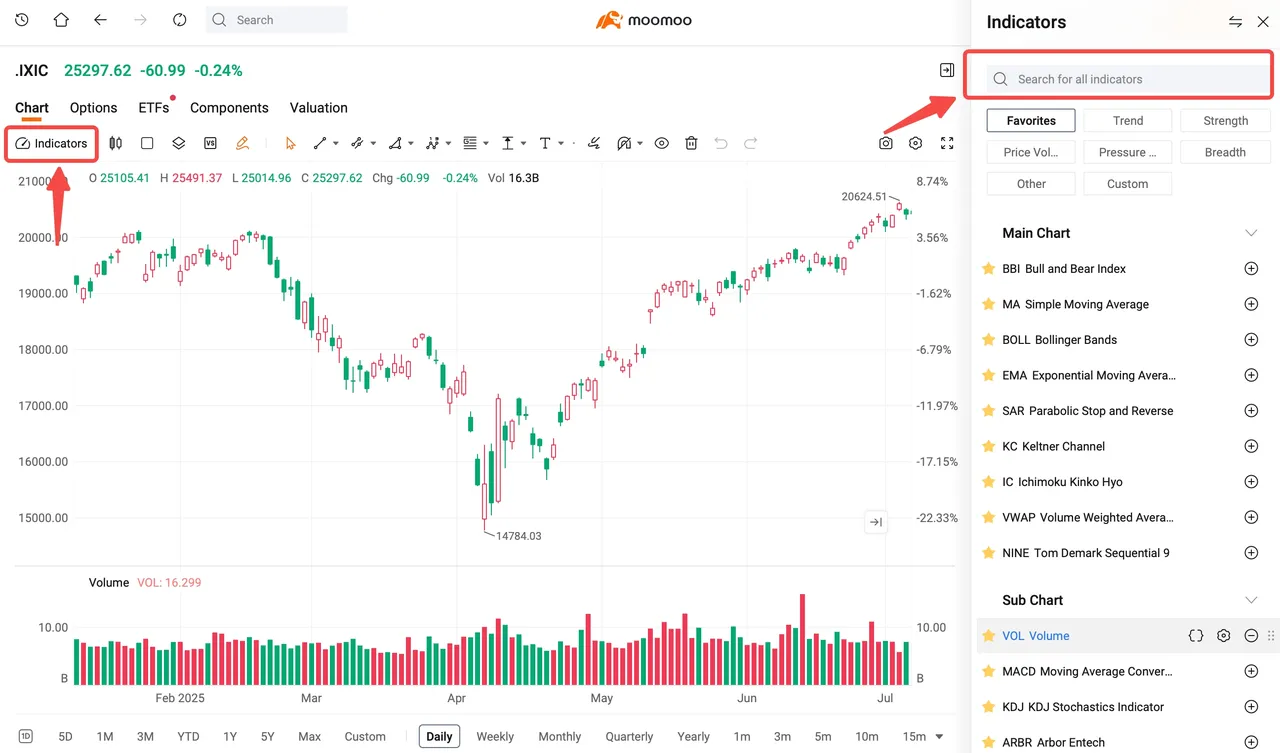Click the candlestick chart type icon
The width and height of the screenshot is (1280, 753).
pyautogui.click(x=116, y=143)
